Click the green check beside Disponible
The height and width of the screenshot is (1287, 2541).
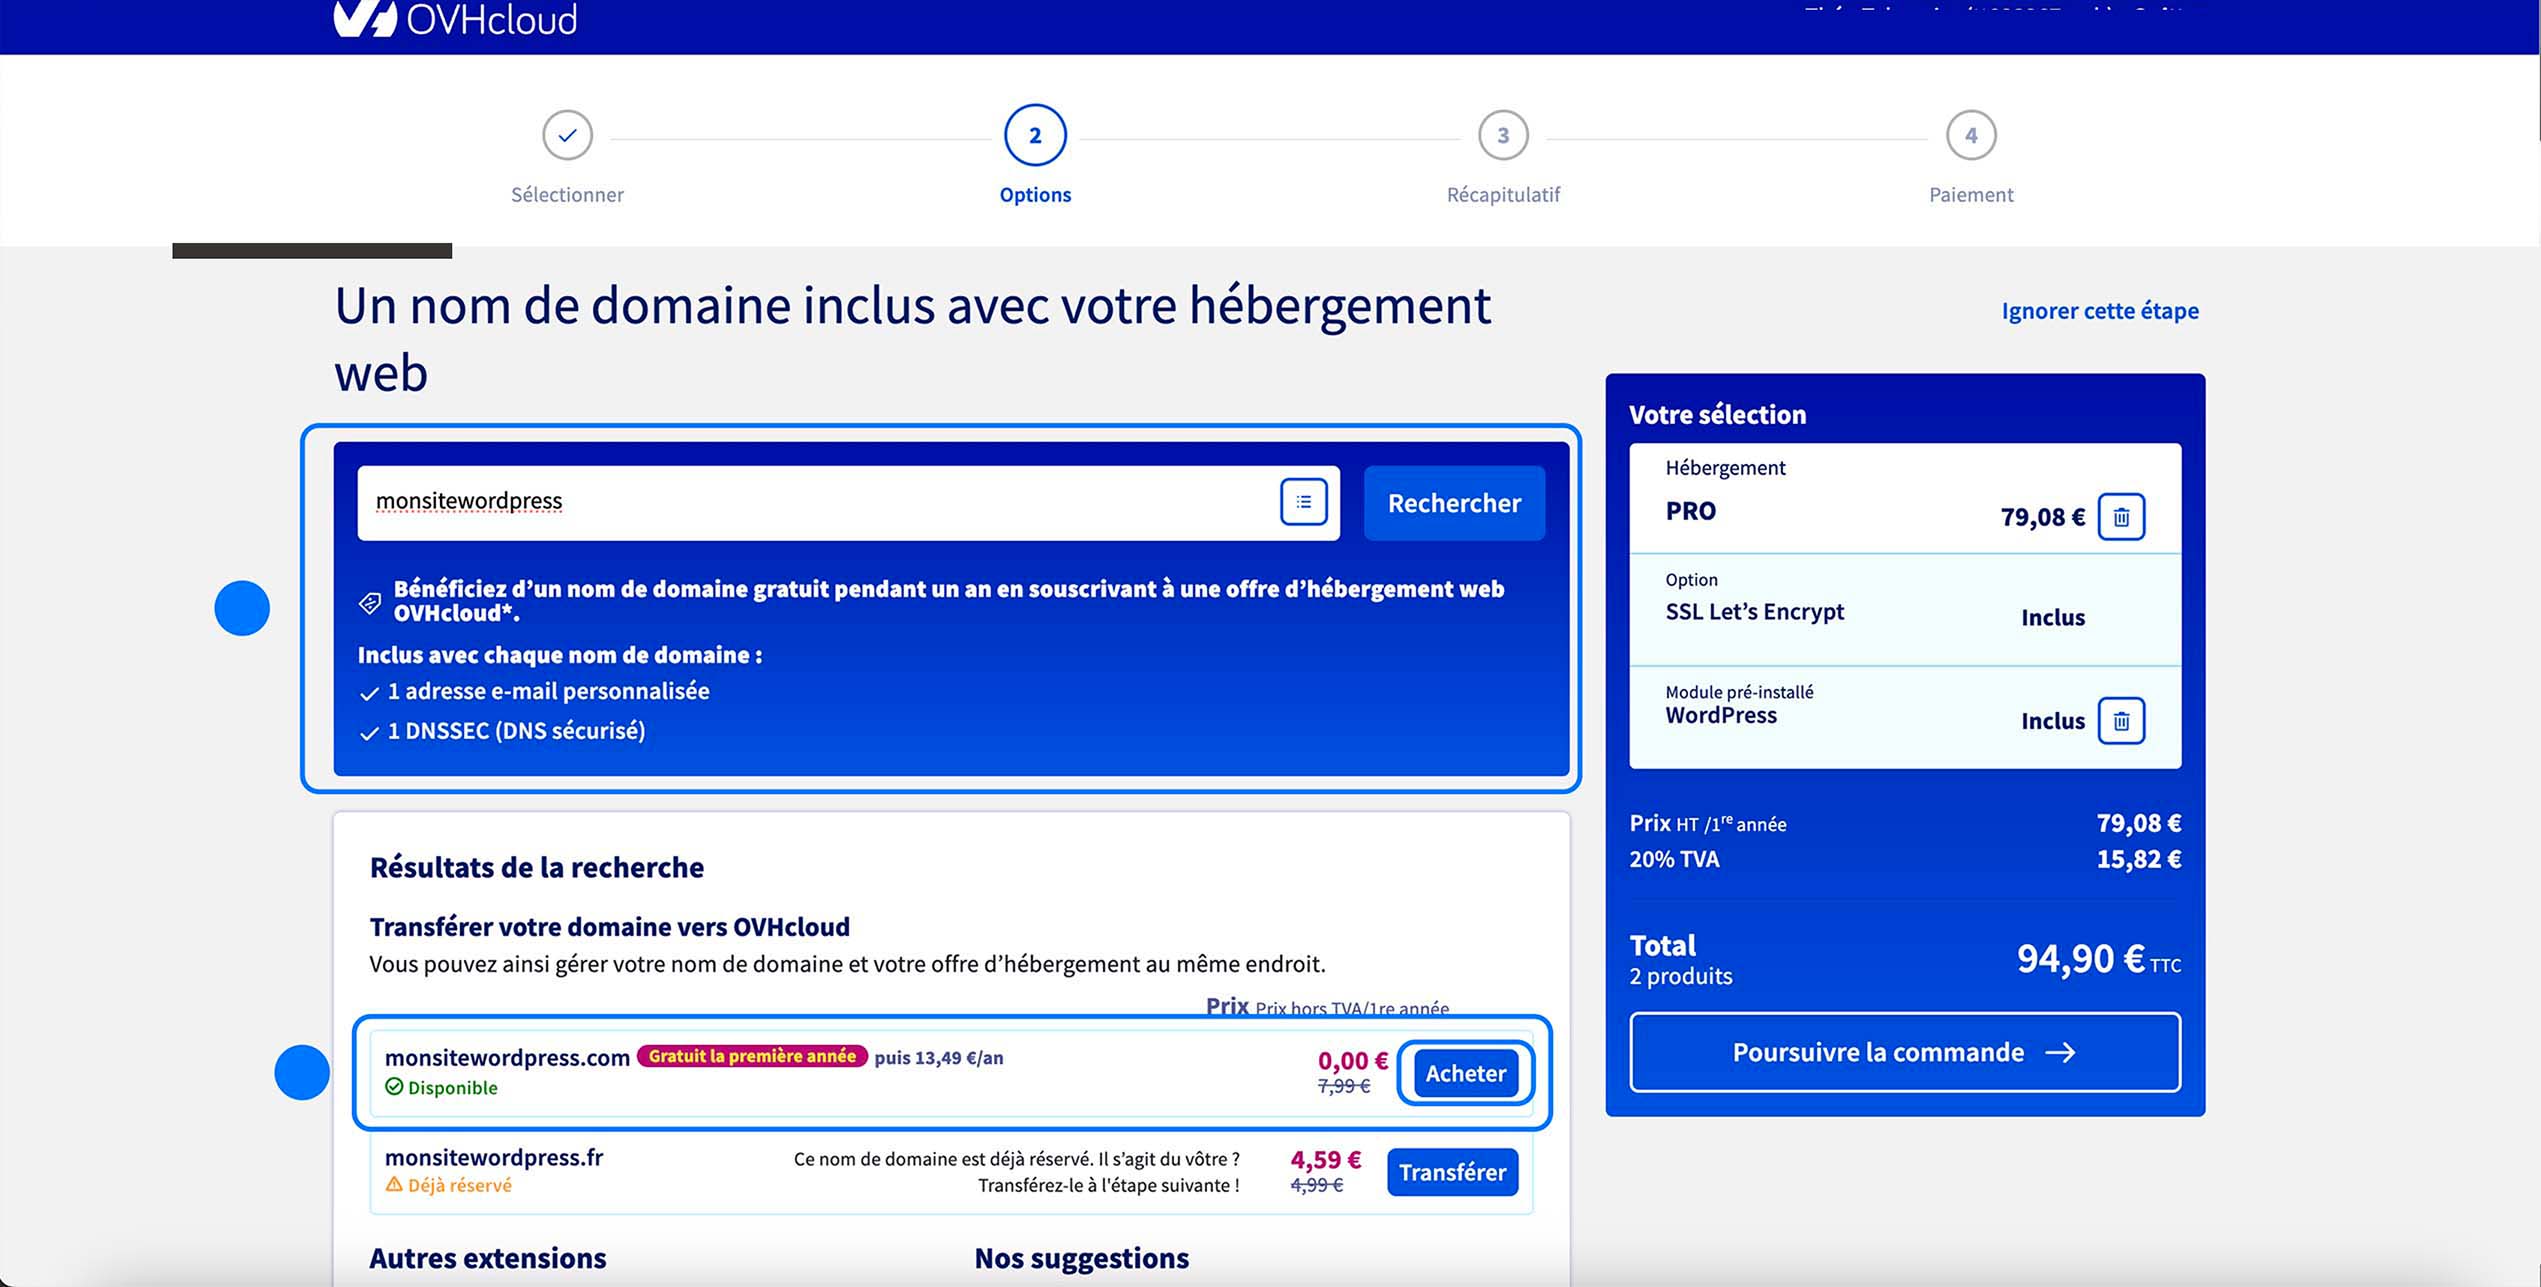tap(392, 1086)
